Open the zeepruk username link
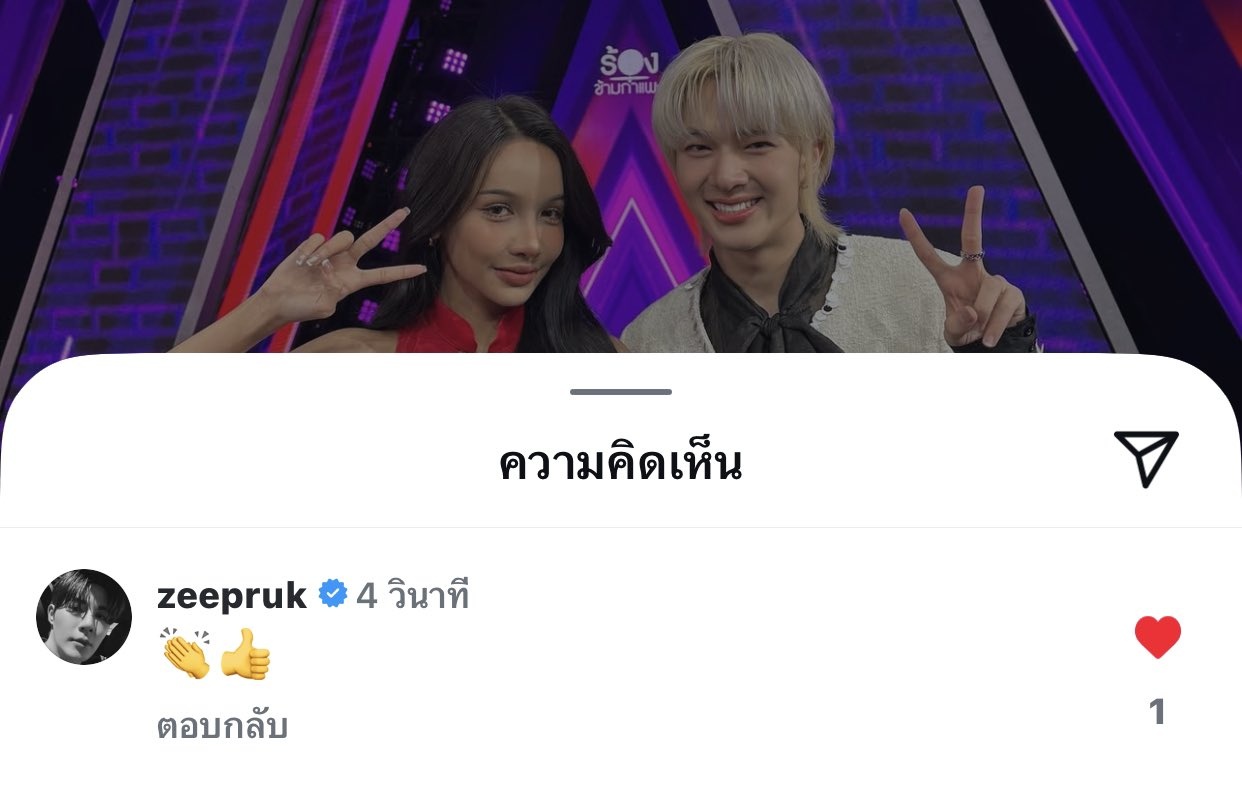Image resolution: width=1242 pixels, height=797 pixels. coord(232,595)
